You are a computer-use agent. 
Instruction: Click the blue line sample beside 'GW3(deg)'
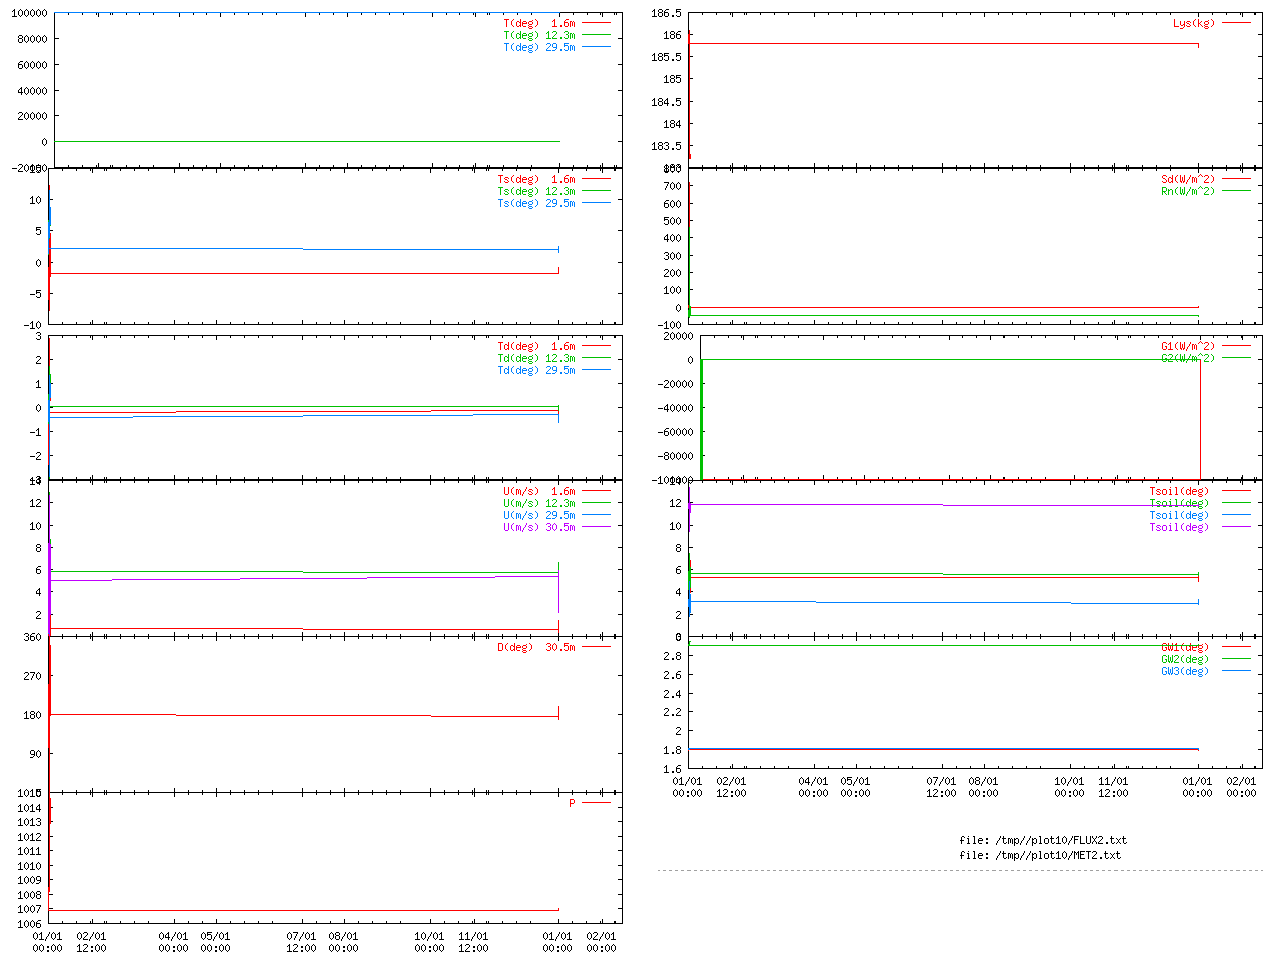click(x=1236, y=671)
